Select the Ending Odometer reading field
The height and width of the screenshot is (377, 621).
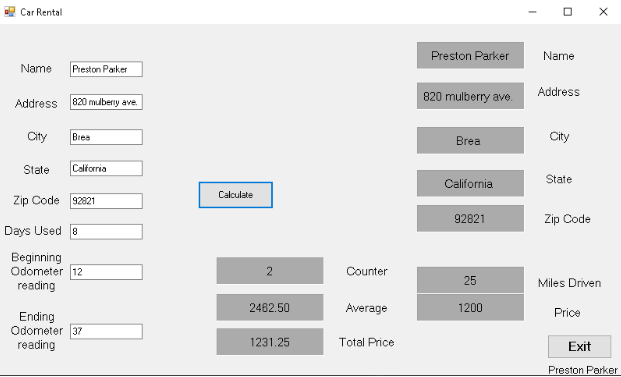point(106,331)
